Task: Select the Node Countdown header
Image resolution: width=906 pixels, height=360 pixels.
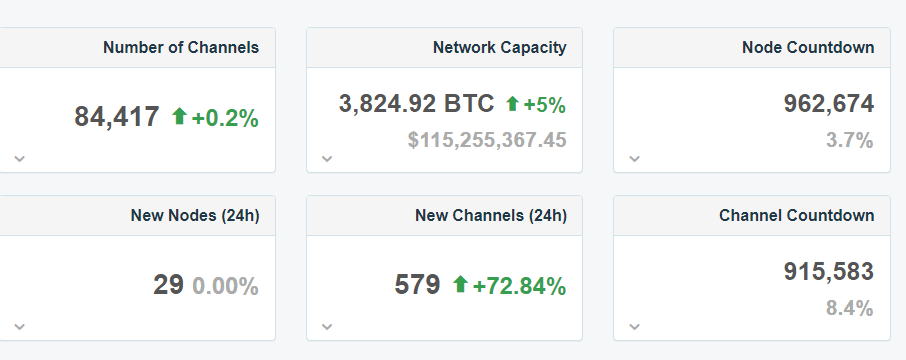Action: [808, 47]
